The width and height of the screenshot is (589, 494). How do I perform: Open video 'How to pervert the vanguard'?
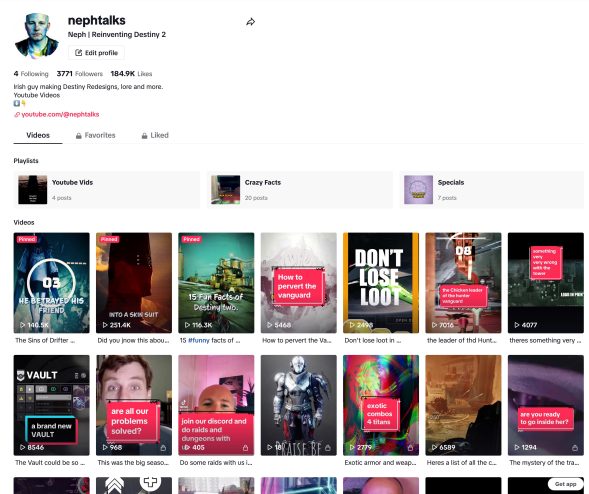299,283
